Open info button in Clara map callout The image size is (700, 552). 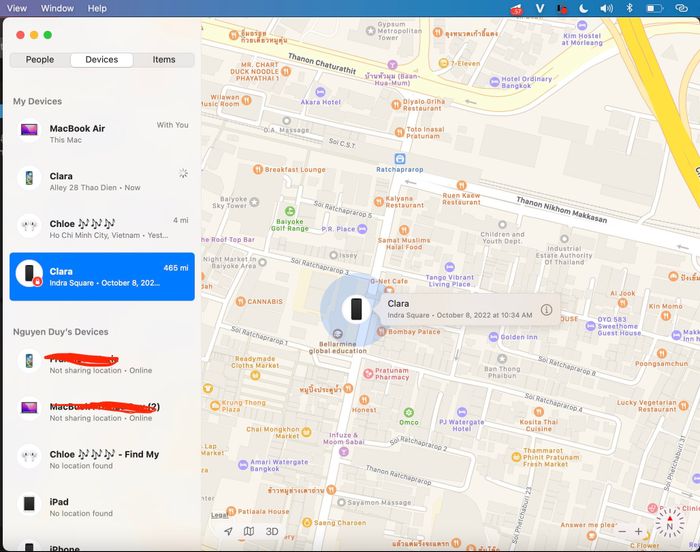[546, 309]
